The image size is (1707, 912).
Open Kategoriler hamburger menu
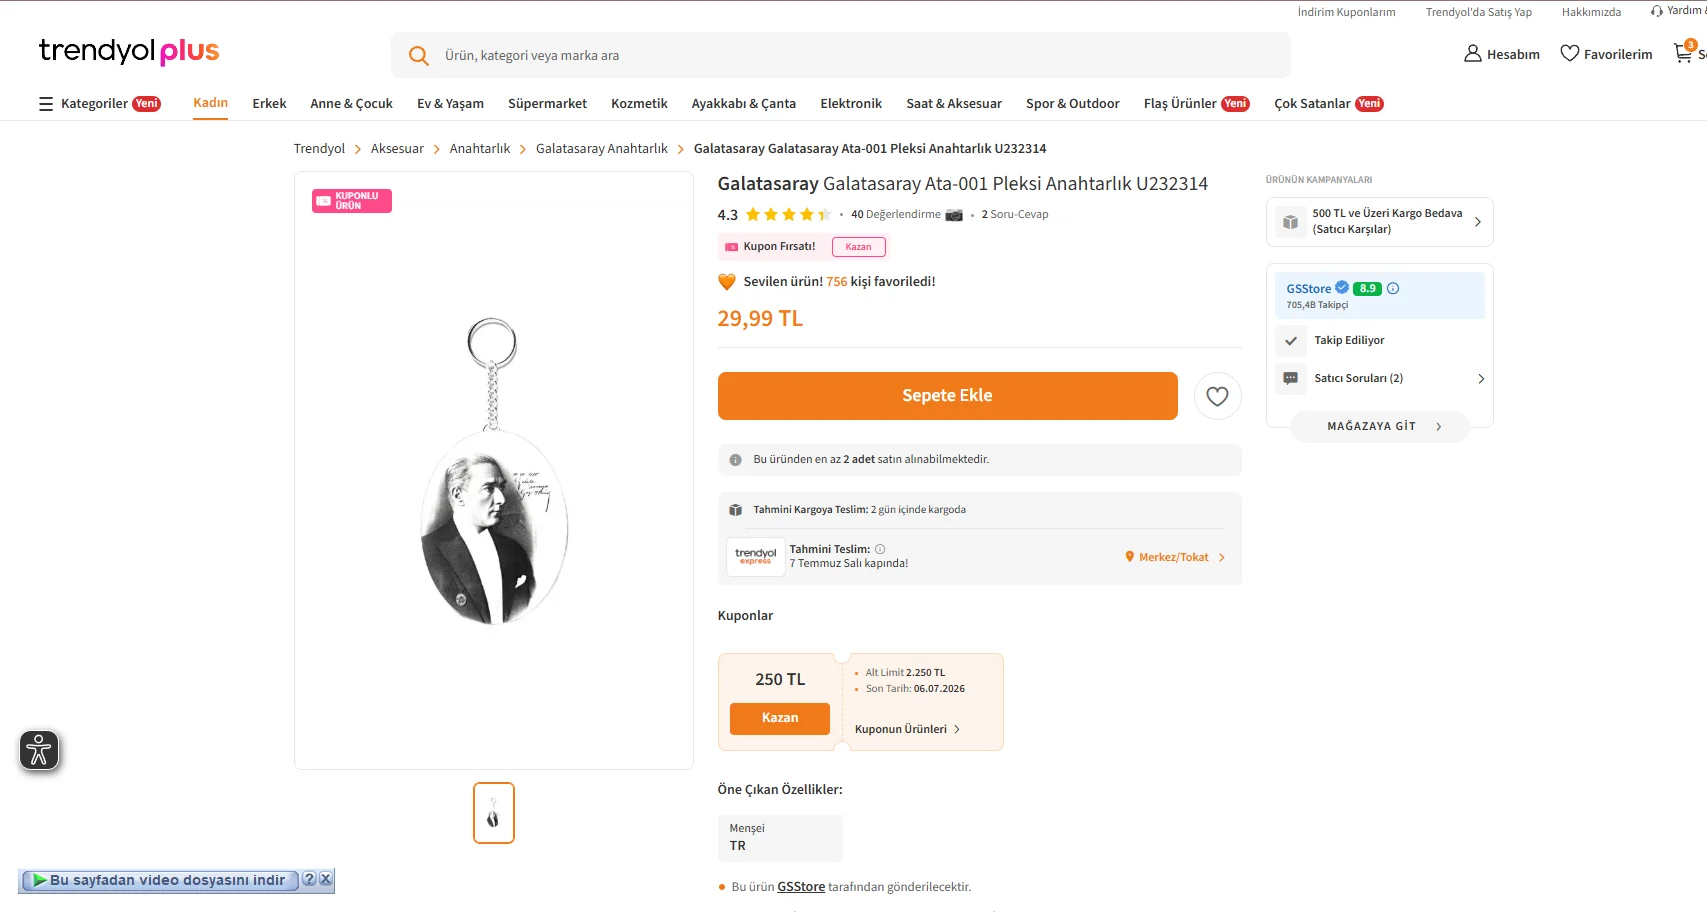pos(99,104)
